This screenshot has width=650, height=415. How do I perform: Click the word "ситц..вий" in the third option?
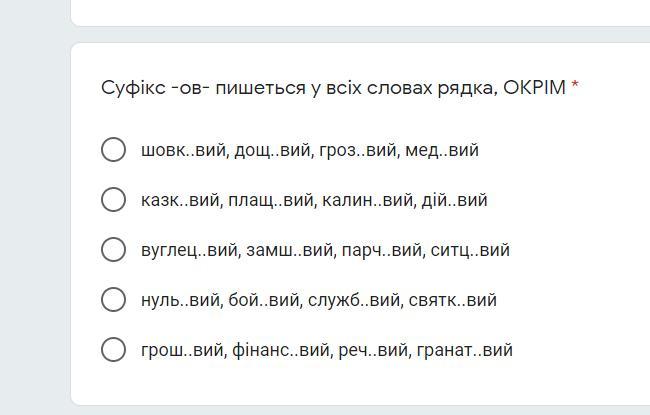click(x=470, y=250)
